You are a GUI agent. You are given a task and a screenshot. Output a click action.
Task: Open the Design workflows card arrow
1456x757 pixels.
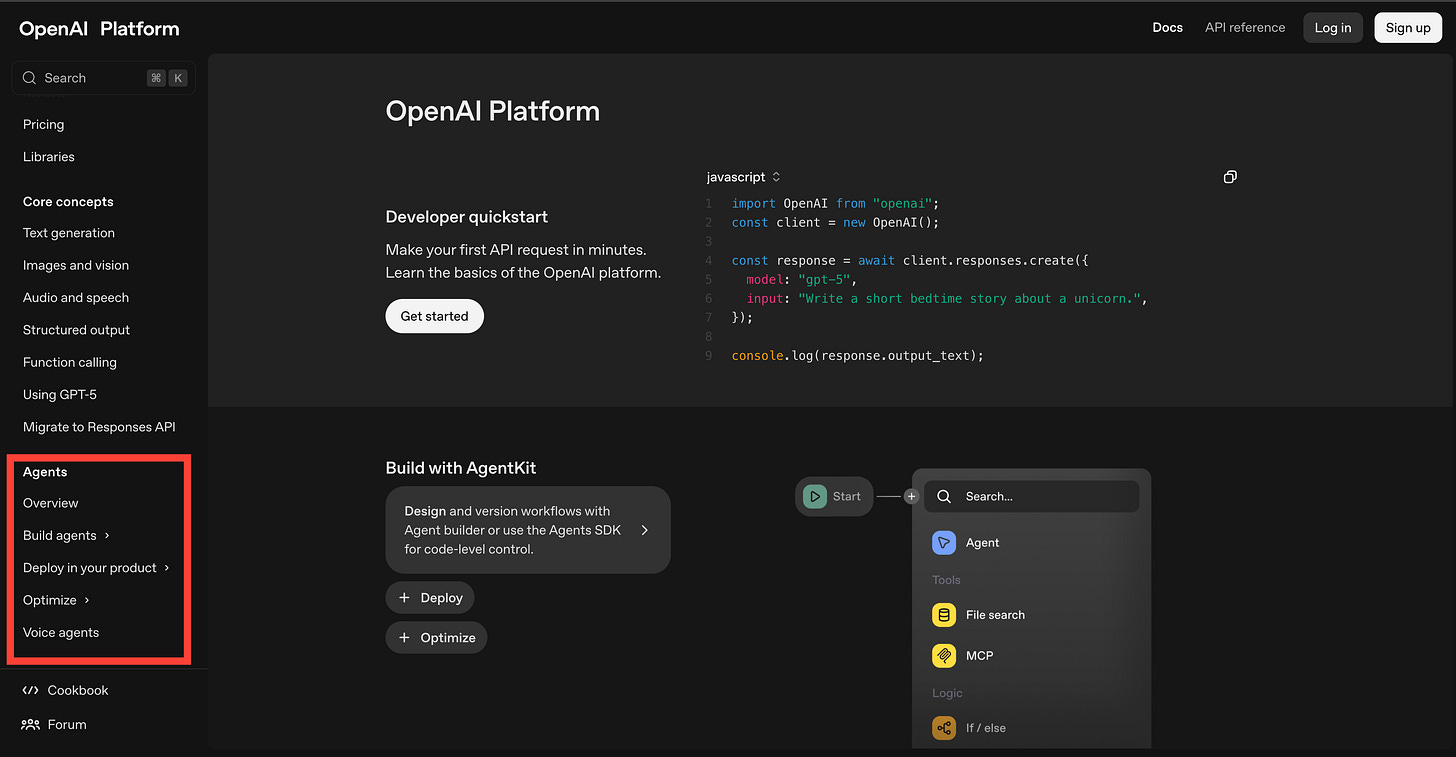point(644,530)
